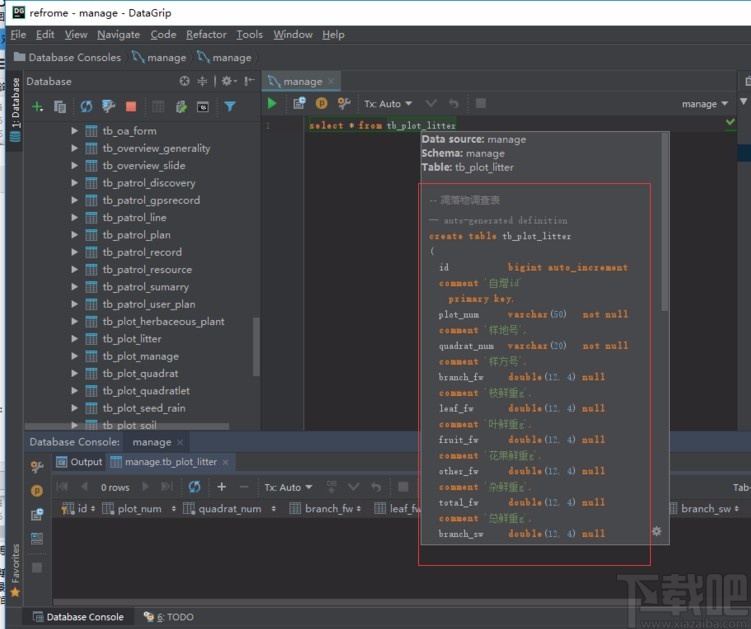
Task: Open the TODO tool window
Action: [167, 617]
